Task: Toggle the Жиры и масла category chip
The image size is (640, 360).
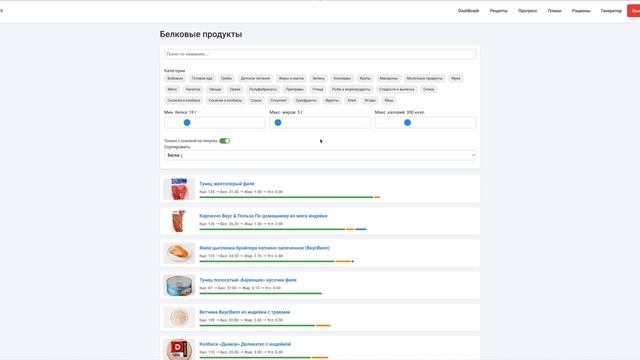Action: tap(291, 78)
